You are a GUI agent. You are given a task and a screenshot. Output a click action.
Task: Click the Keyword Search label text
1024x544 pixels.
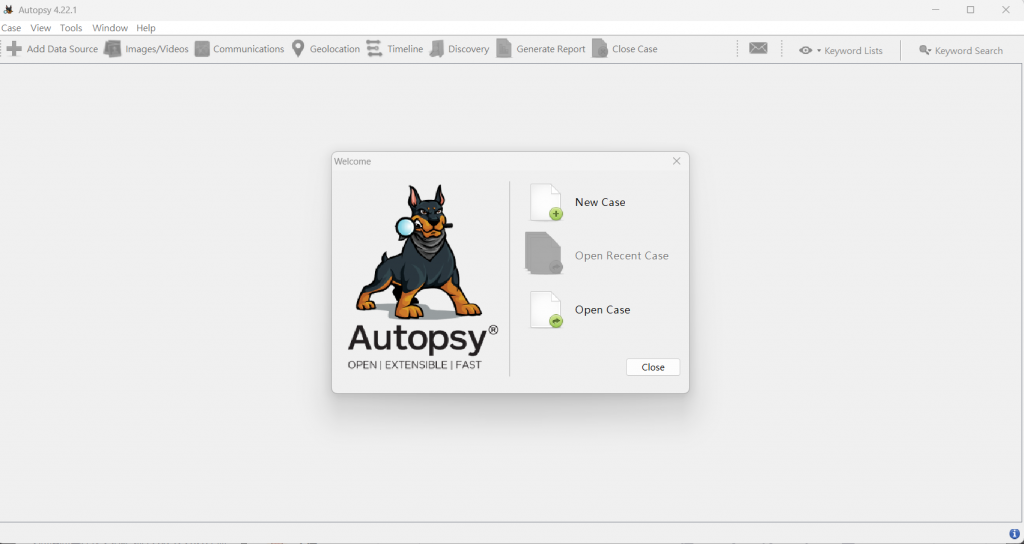[969, 51]
